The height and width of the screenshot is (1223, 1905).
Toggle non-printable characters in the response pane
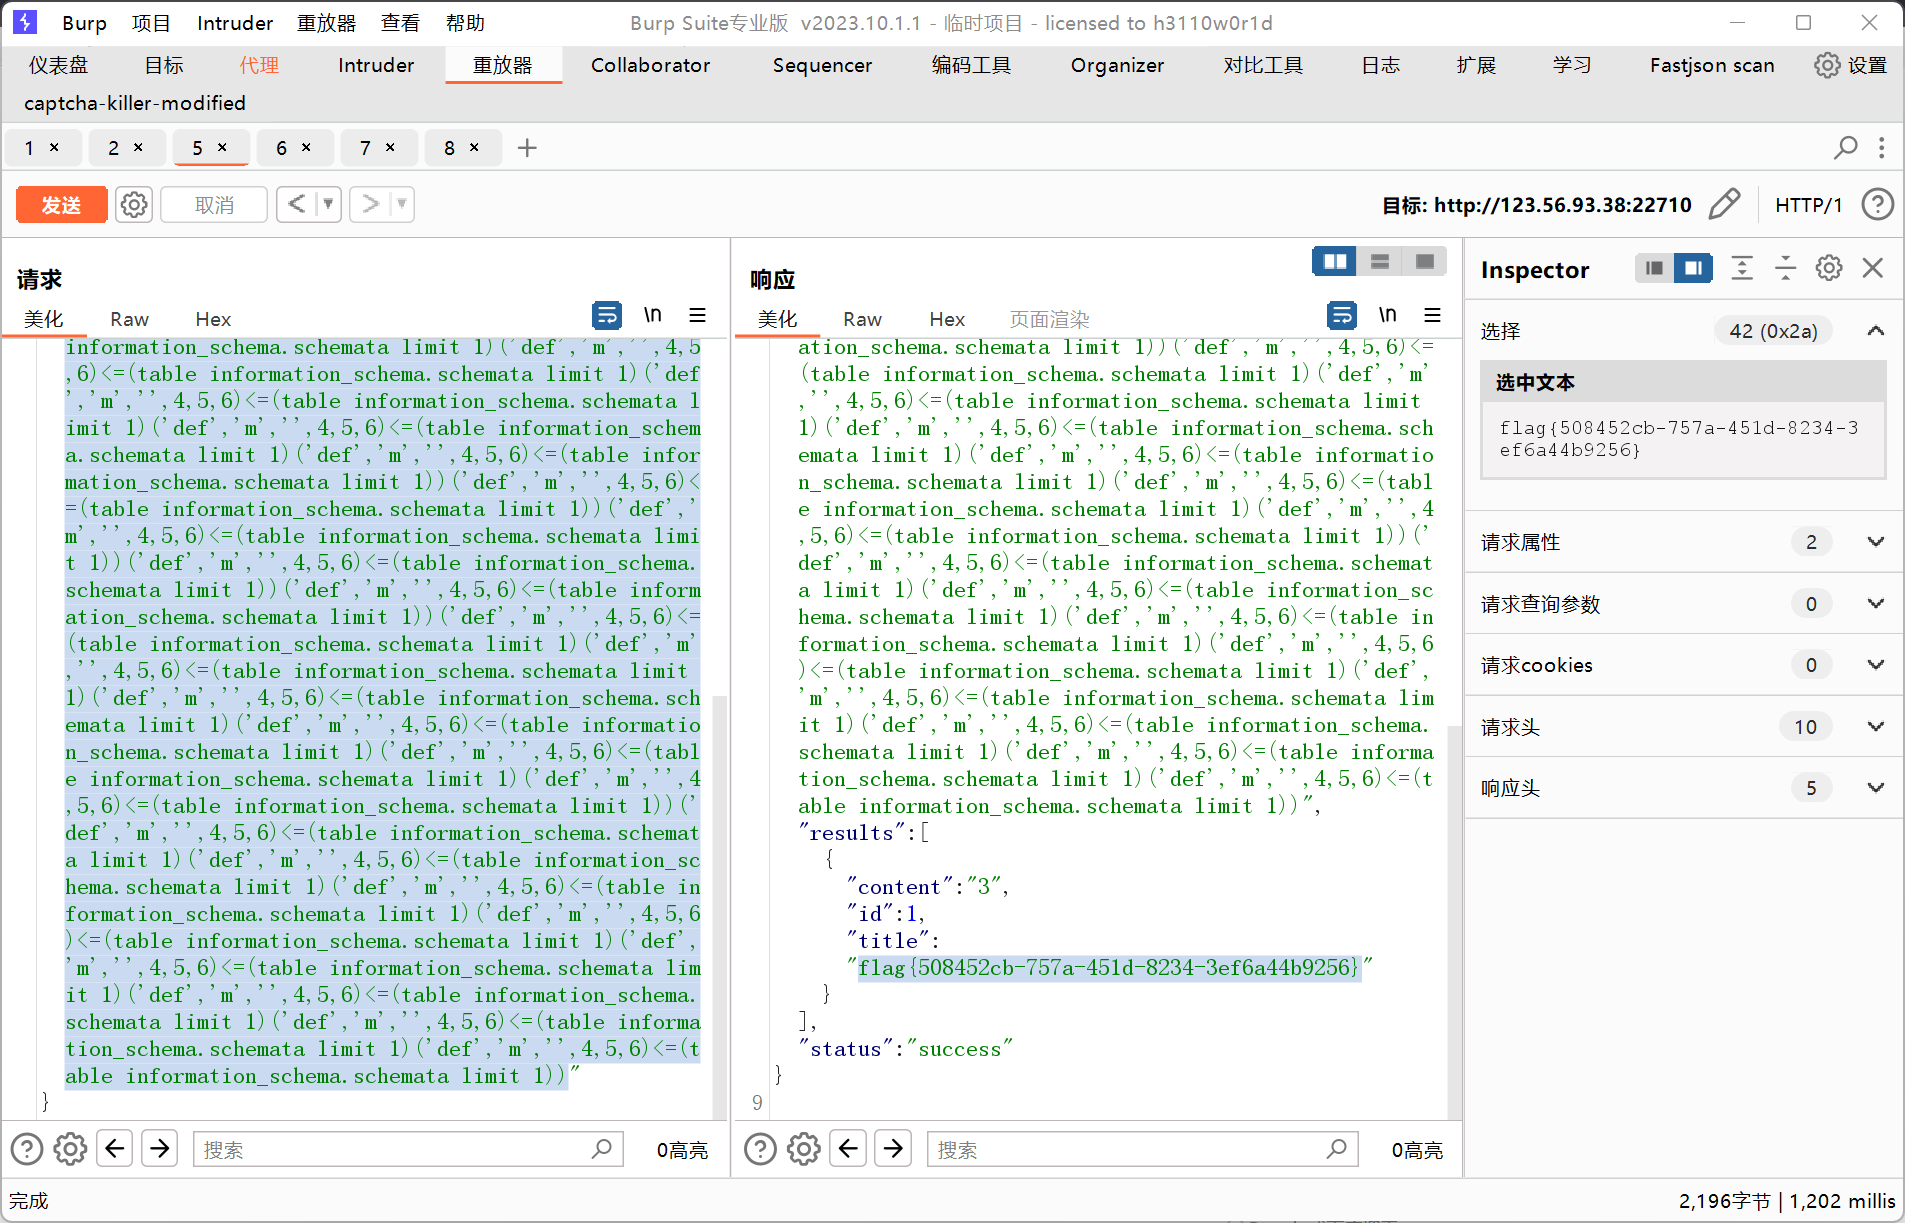pos(1387,315)
